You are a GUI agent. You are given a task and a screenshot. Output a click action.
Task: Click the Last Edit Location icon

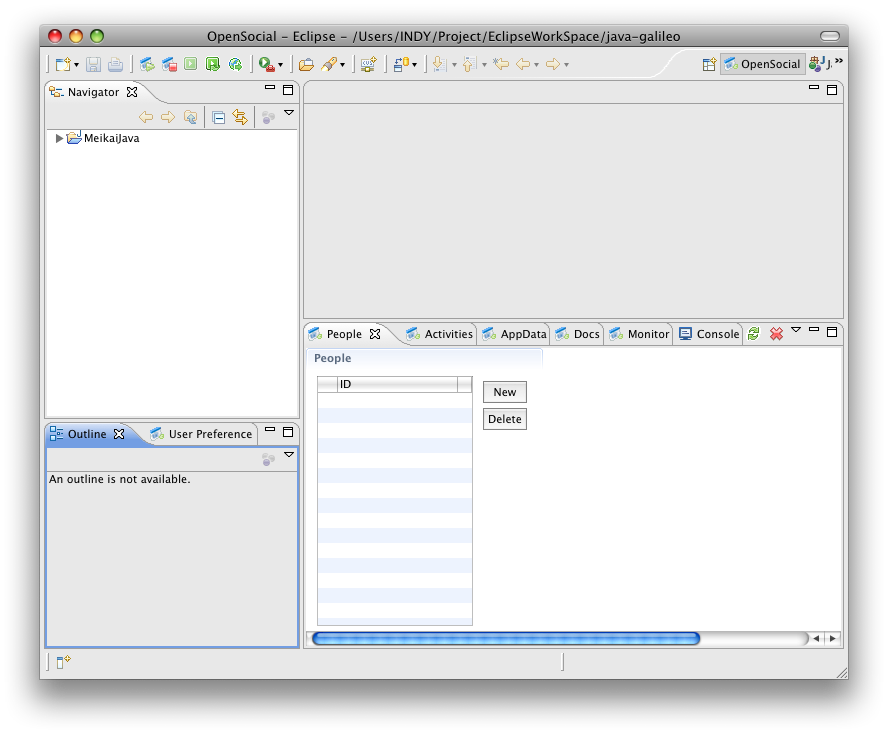pos(501,64)
